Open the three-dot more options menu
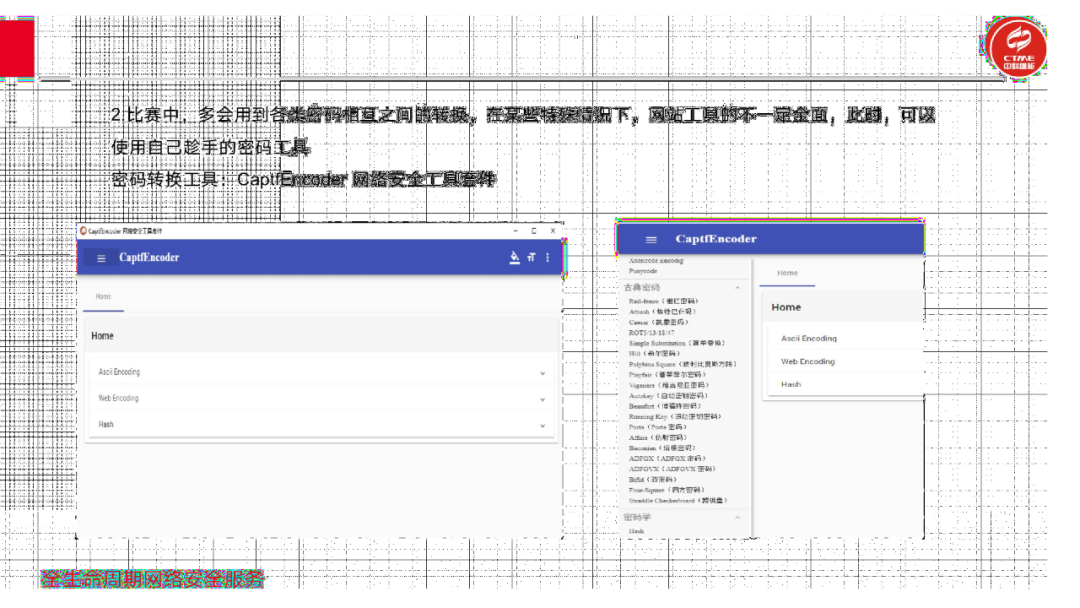The height and width of the screenshot is (608, 1080). [548, 258]
